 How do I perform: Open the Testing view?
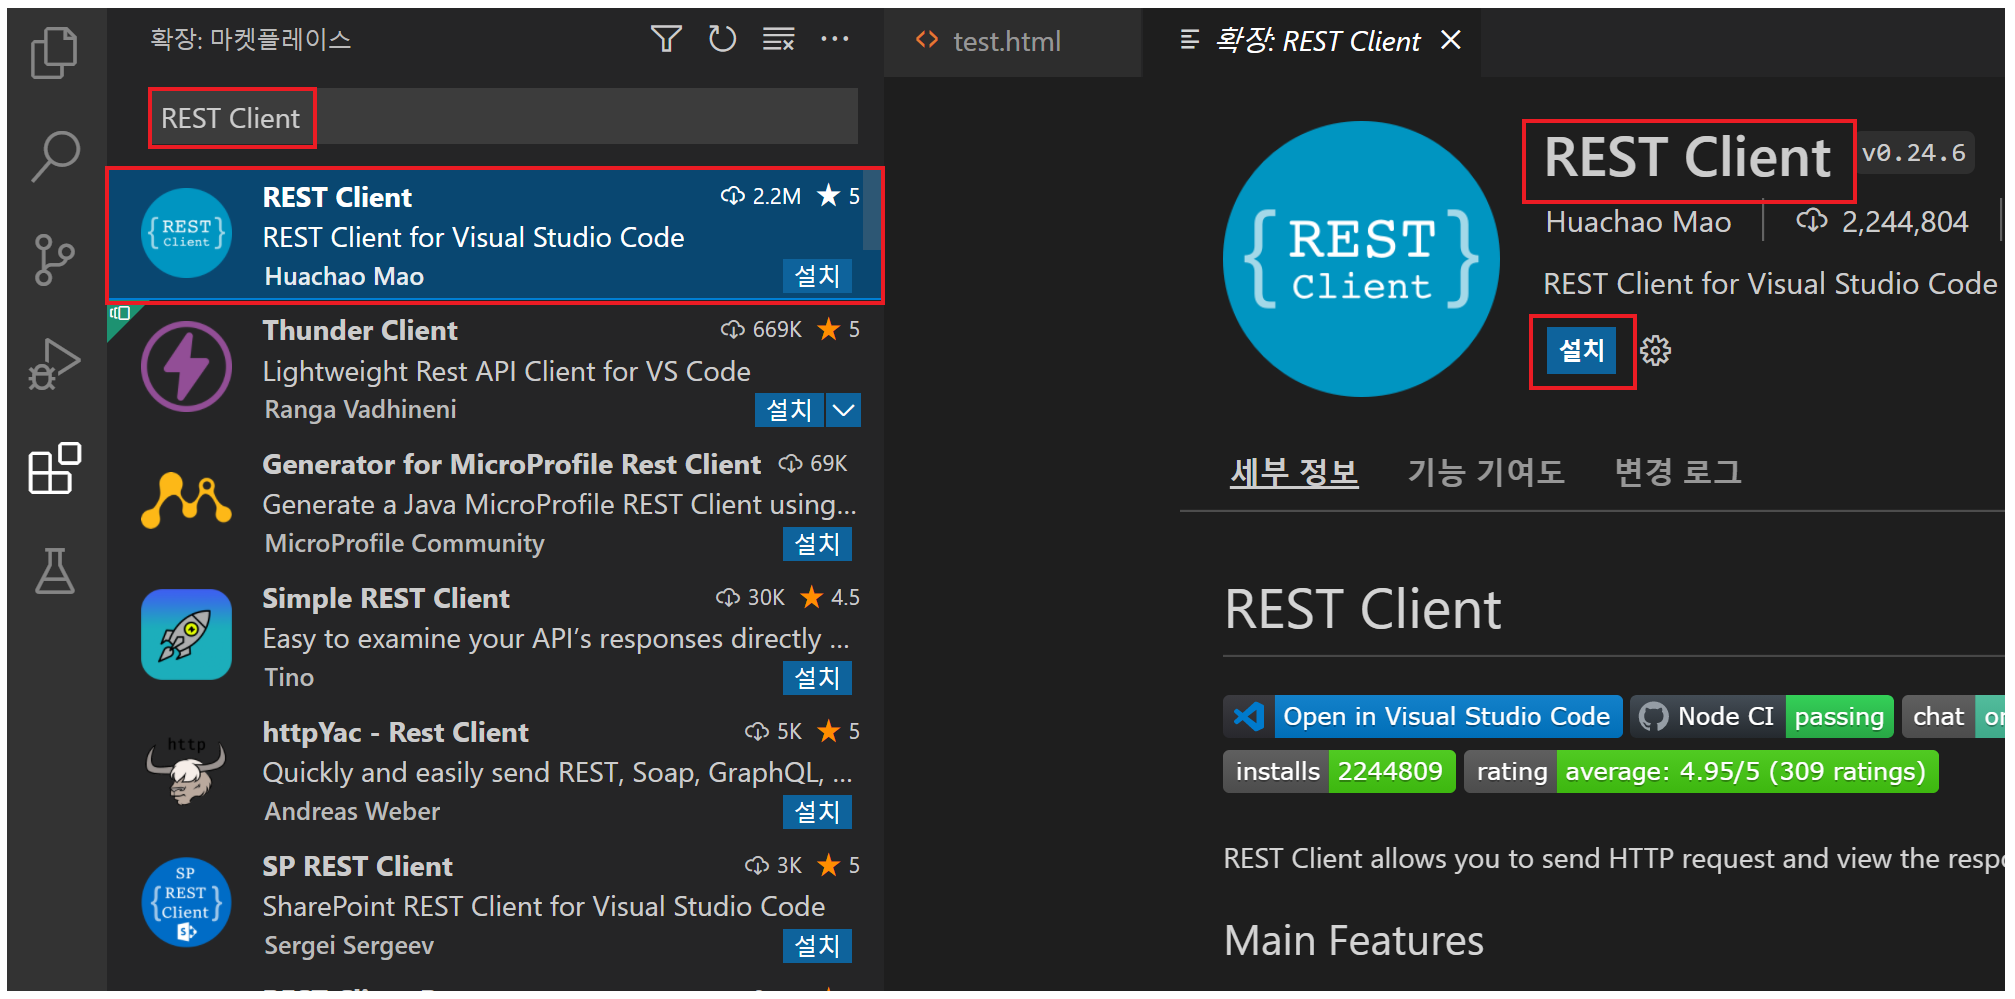55,572
